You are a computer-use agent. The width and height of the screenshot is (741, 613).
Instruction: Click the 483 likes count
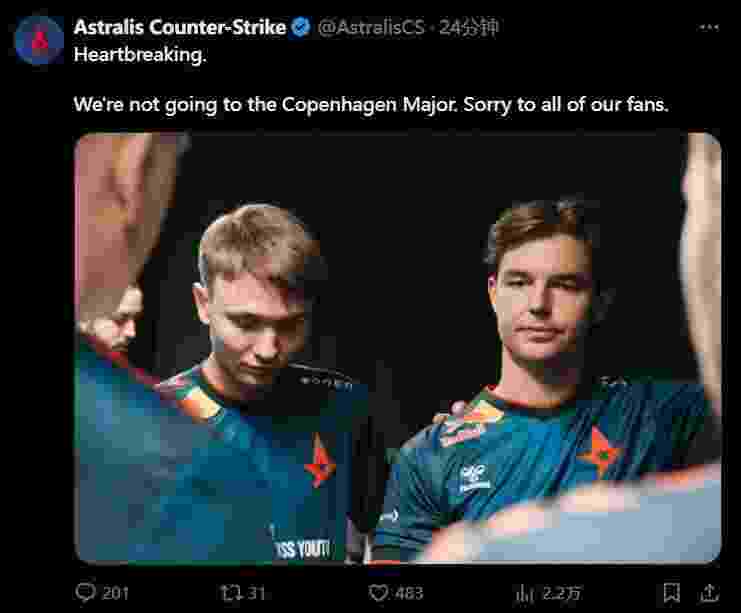(410, 593)
